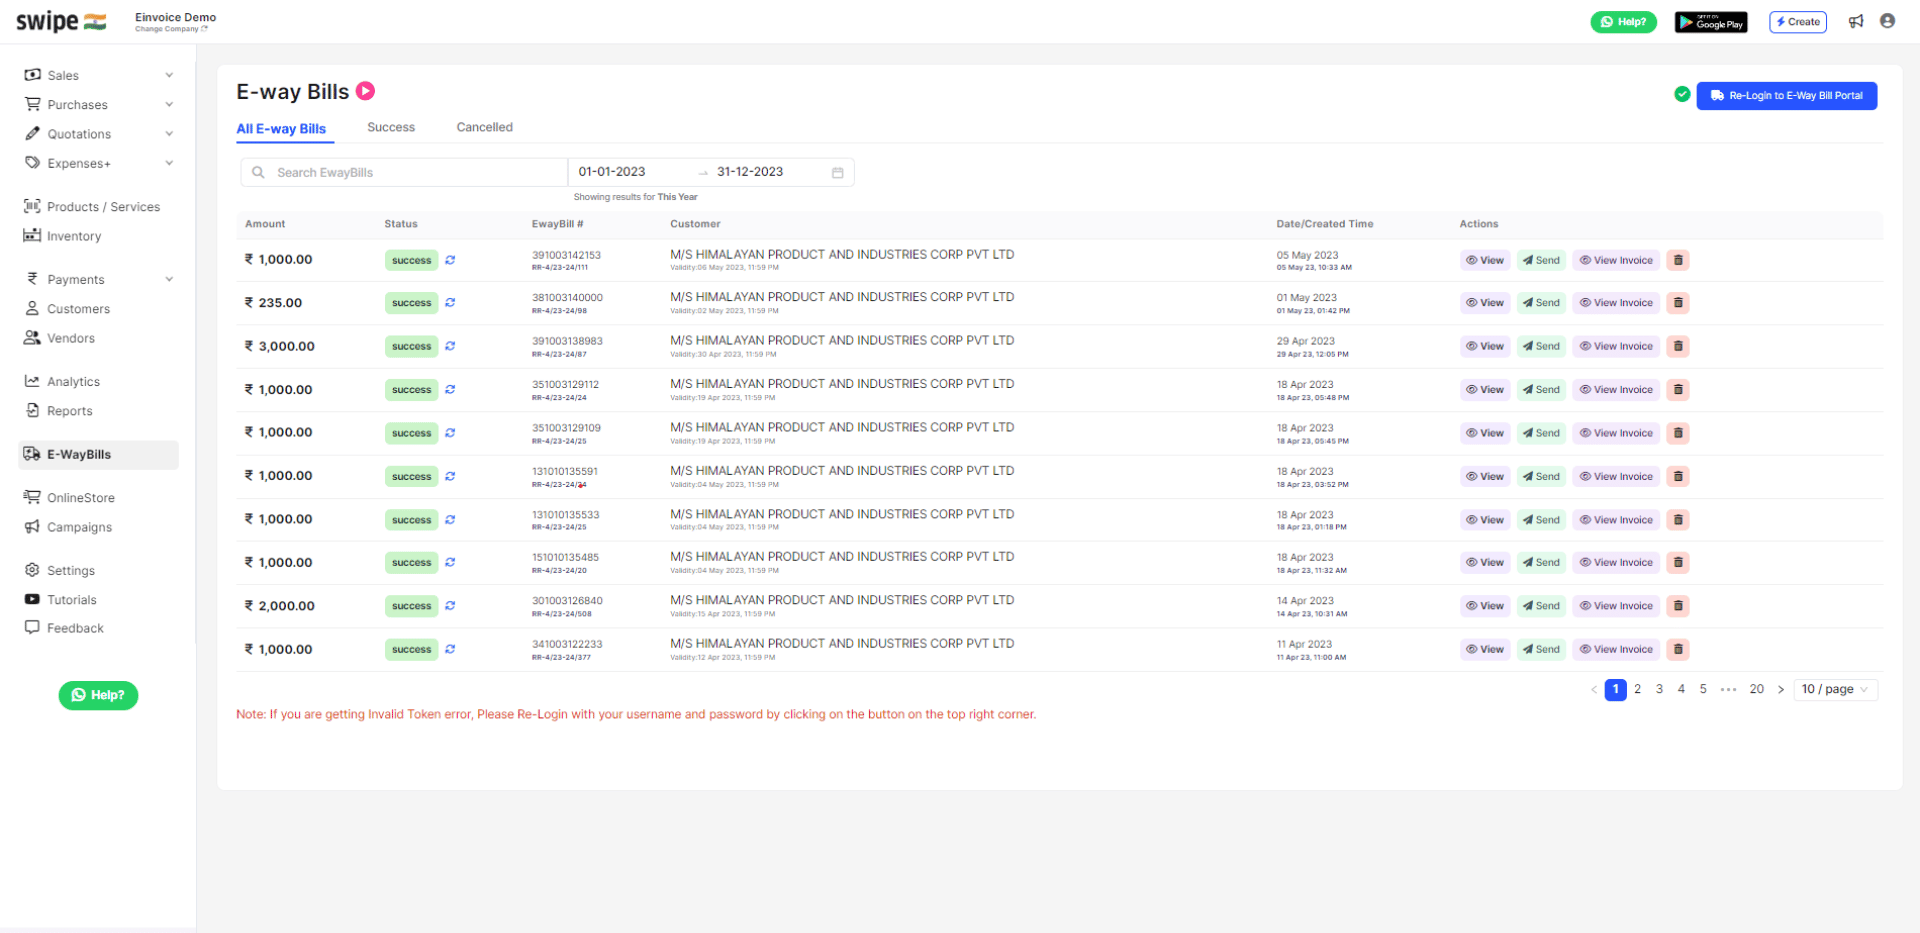The height and width of the screenshot is (933, 1920).
Task: Click the Search EwayBills field
Action: pyautogui.click(x=404, y=173)
